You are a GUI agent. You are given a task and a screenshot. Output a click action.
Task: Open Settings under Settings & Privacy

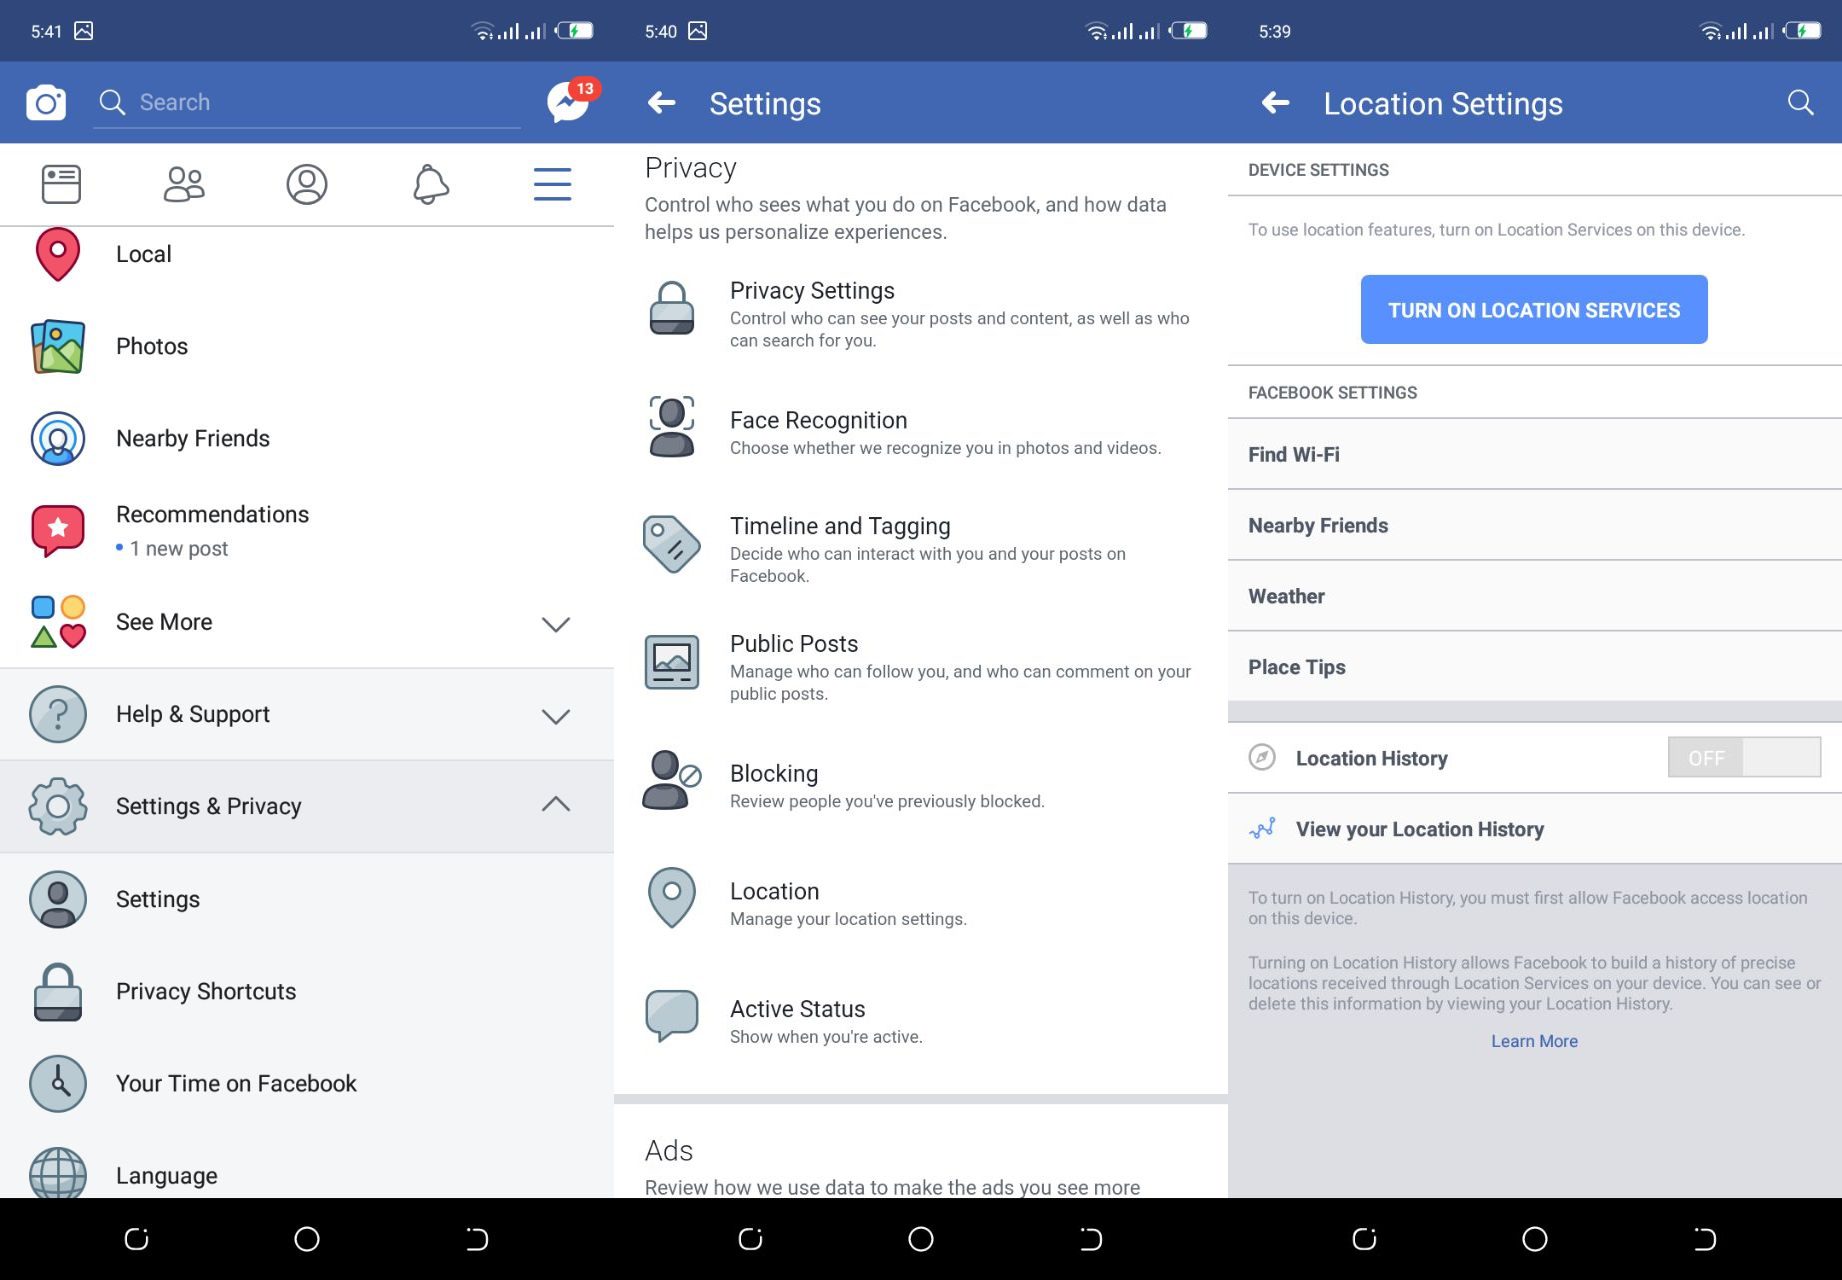(307, 899)
